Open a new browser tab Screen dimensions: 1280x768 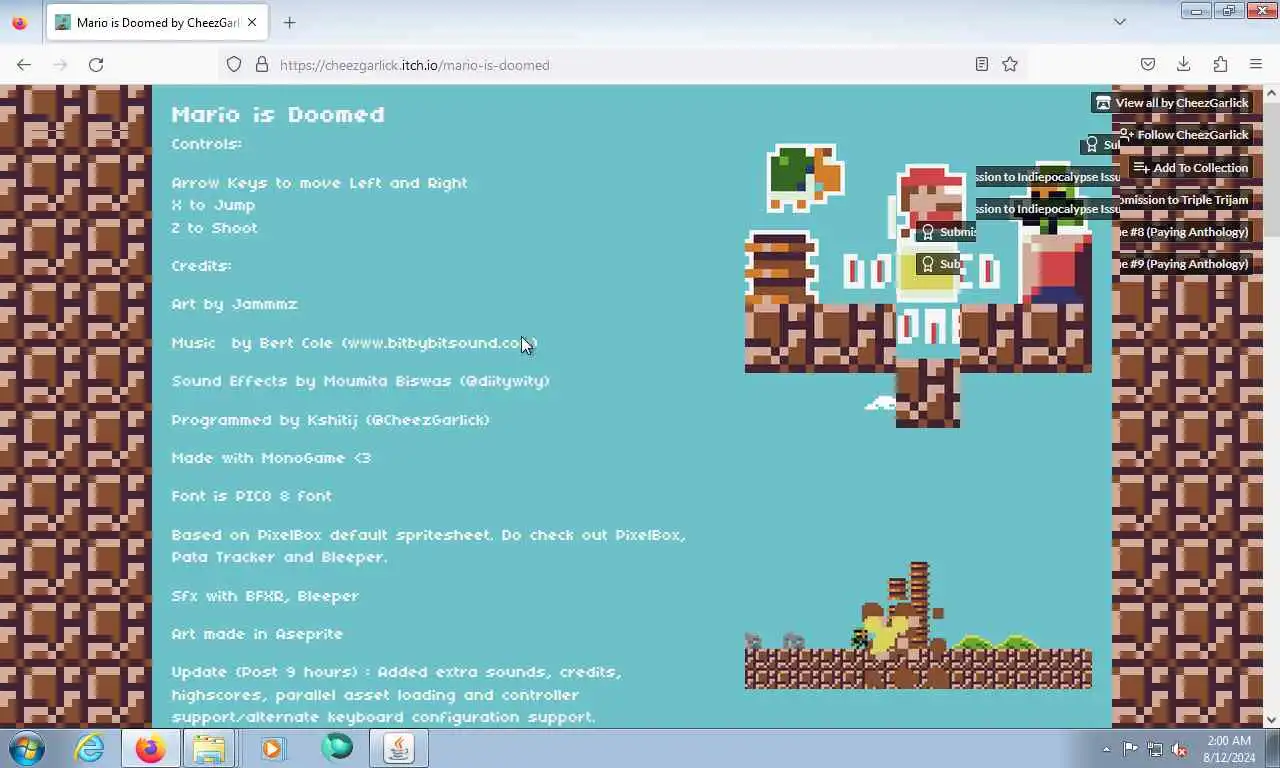(x=290, y=22)
